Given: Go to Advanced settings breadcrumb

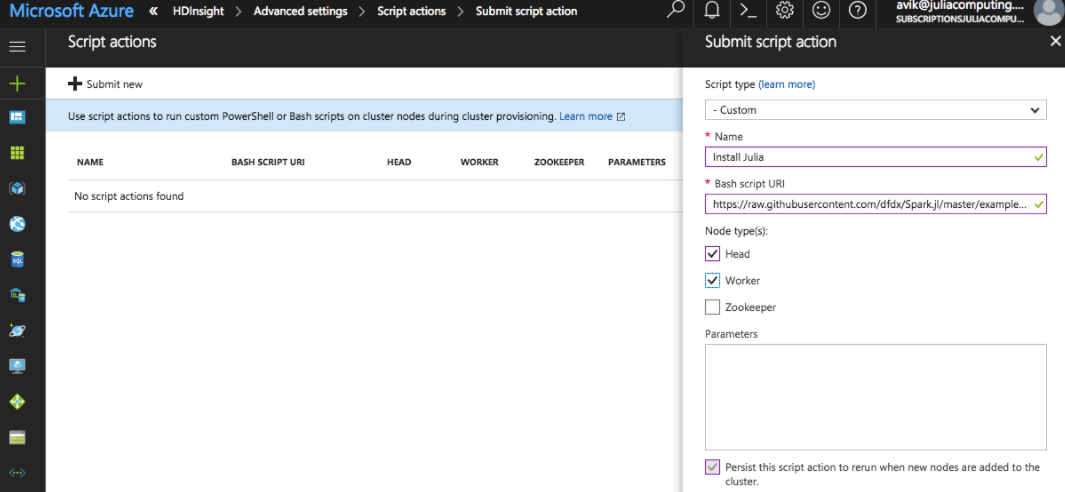Looking at the screenshot, I should coord(300,11).
